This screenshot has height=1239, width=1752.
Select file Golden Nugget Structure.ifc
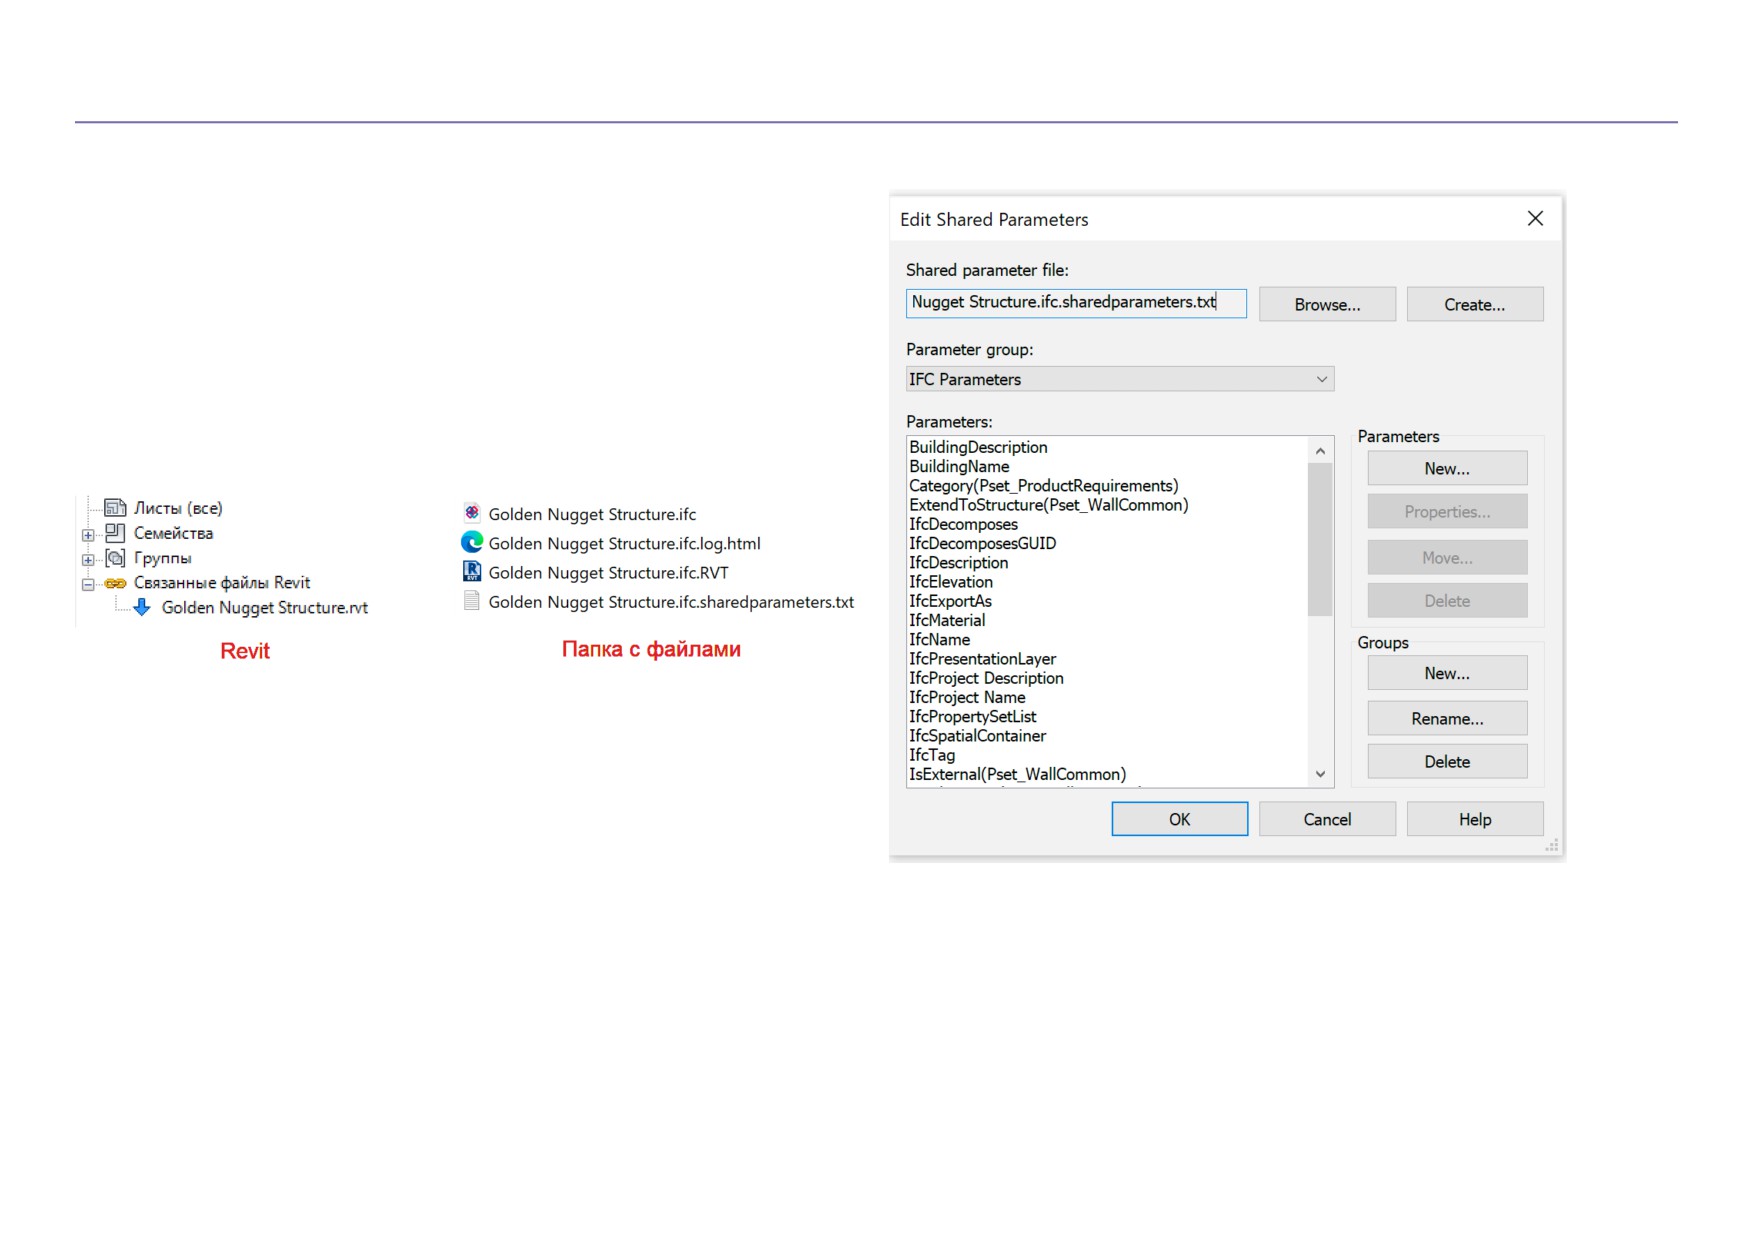pyautogui.click(x=592, y=514)
